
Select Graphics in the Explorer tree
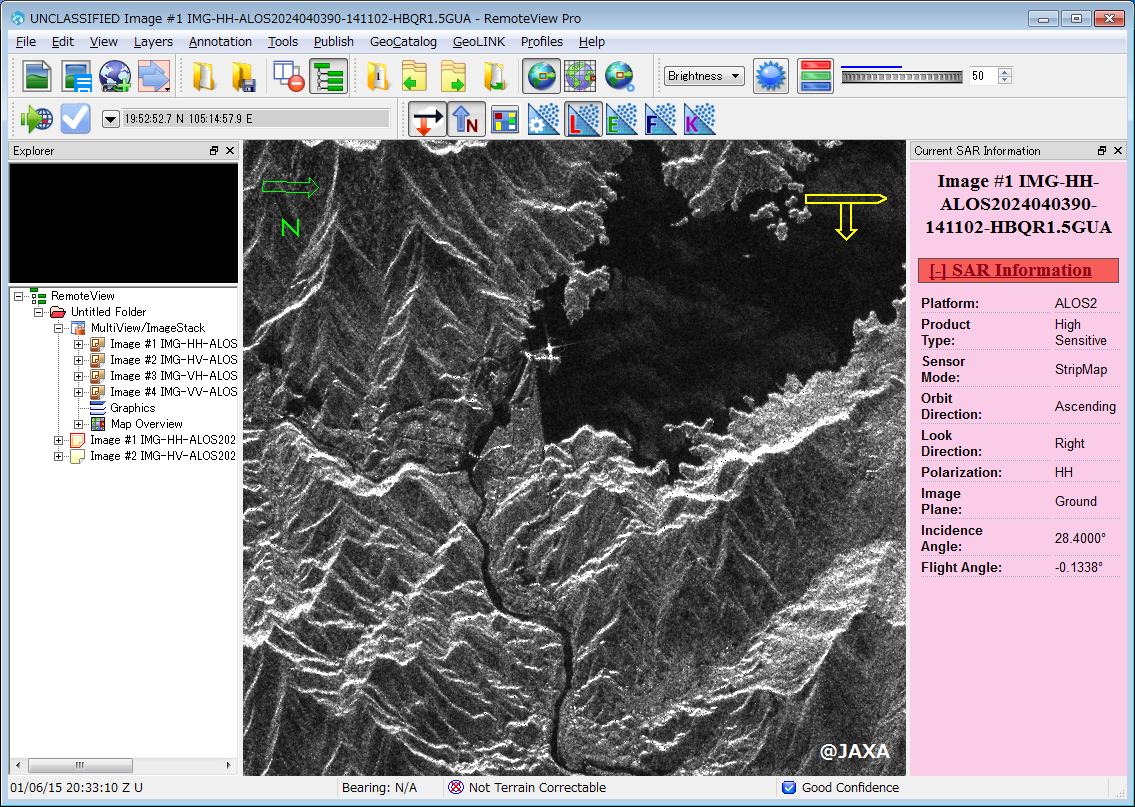point(132,408)
